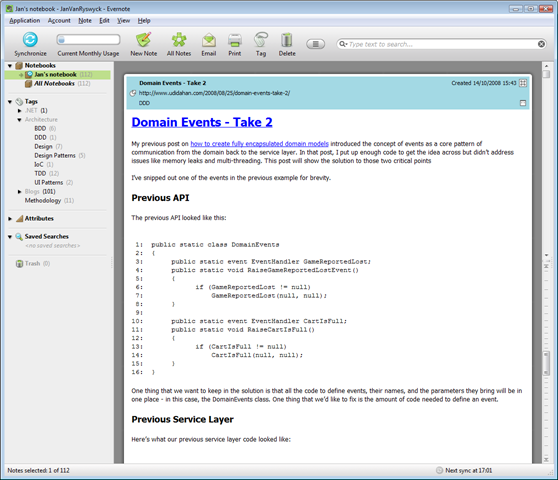This screenshot has height=480, width=558.
Task: Expand the Attributes section
Action: click(10, 218)
